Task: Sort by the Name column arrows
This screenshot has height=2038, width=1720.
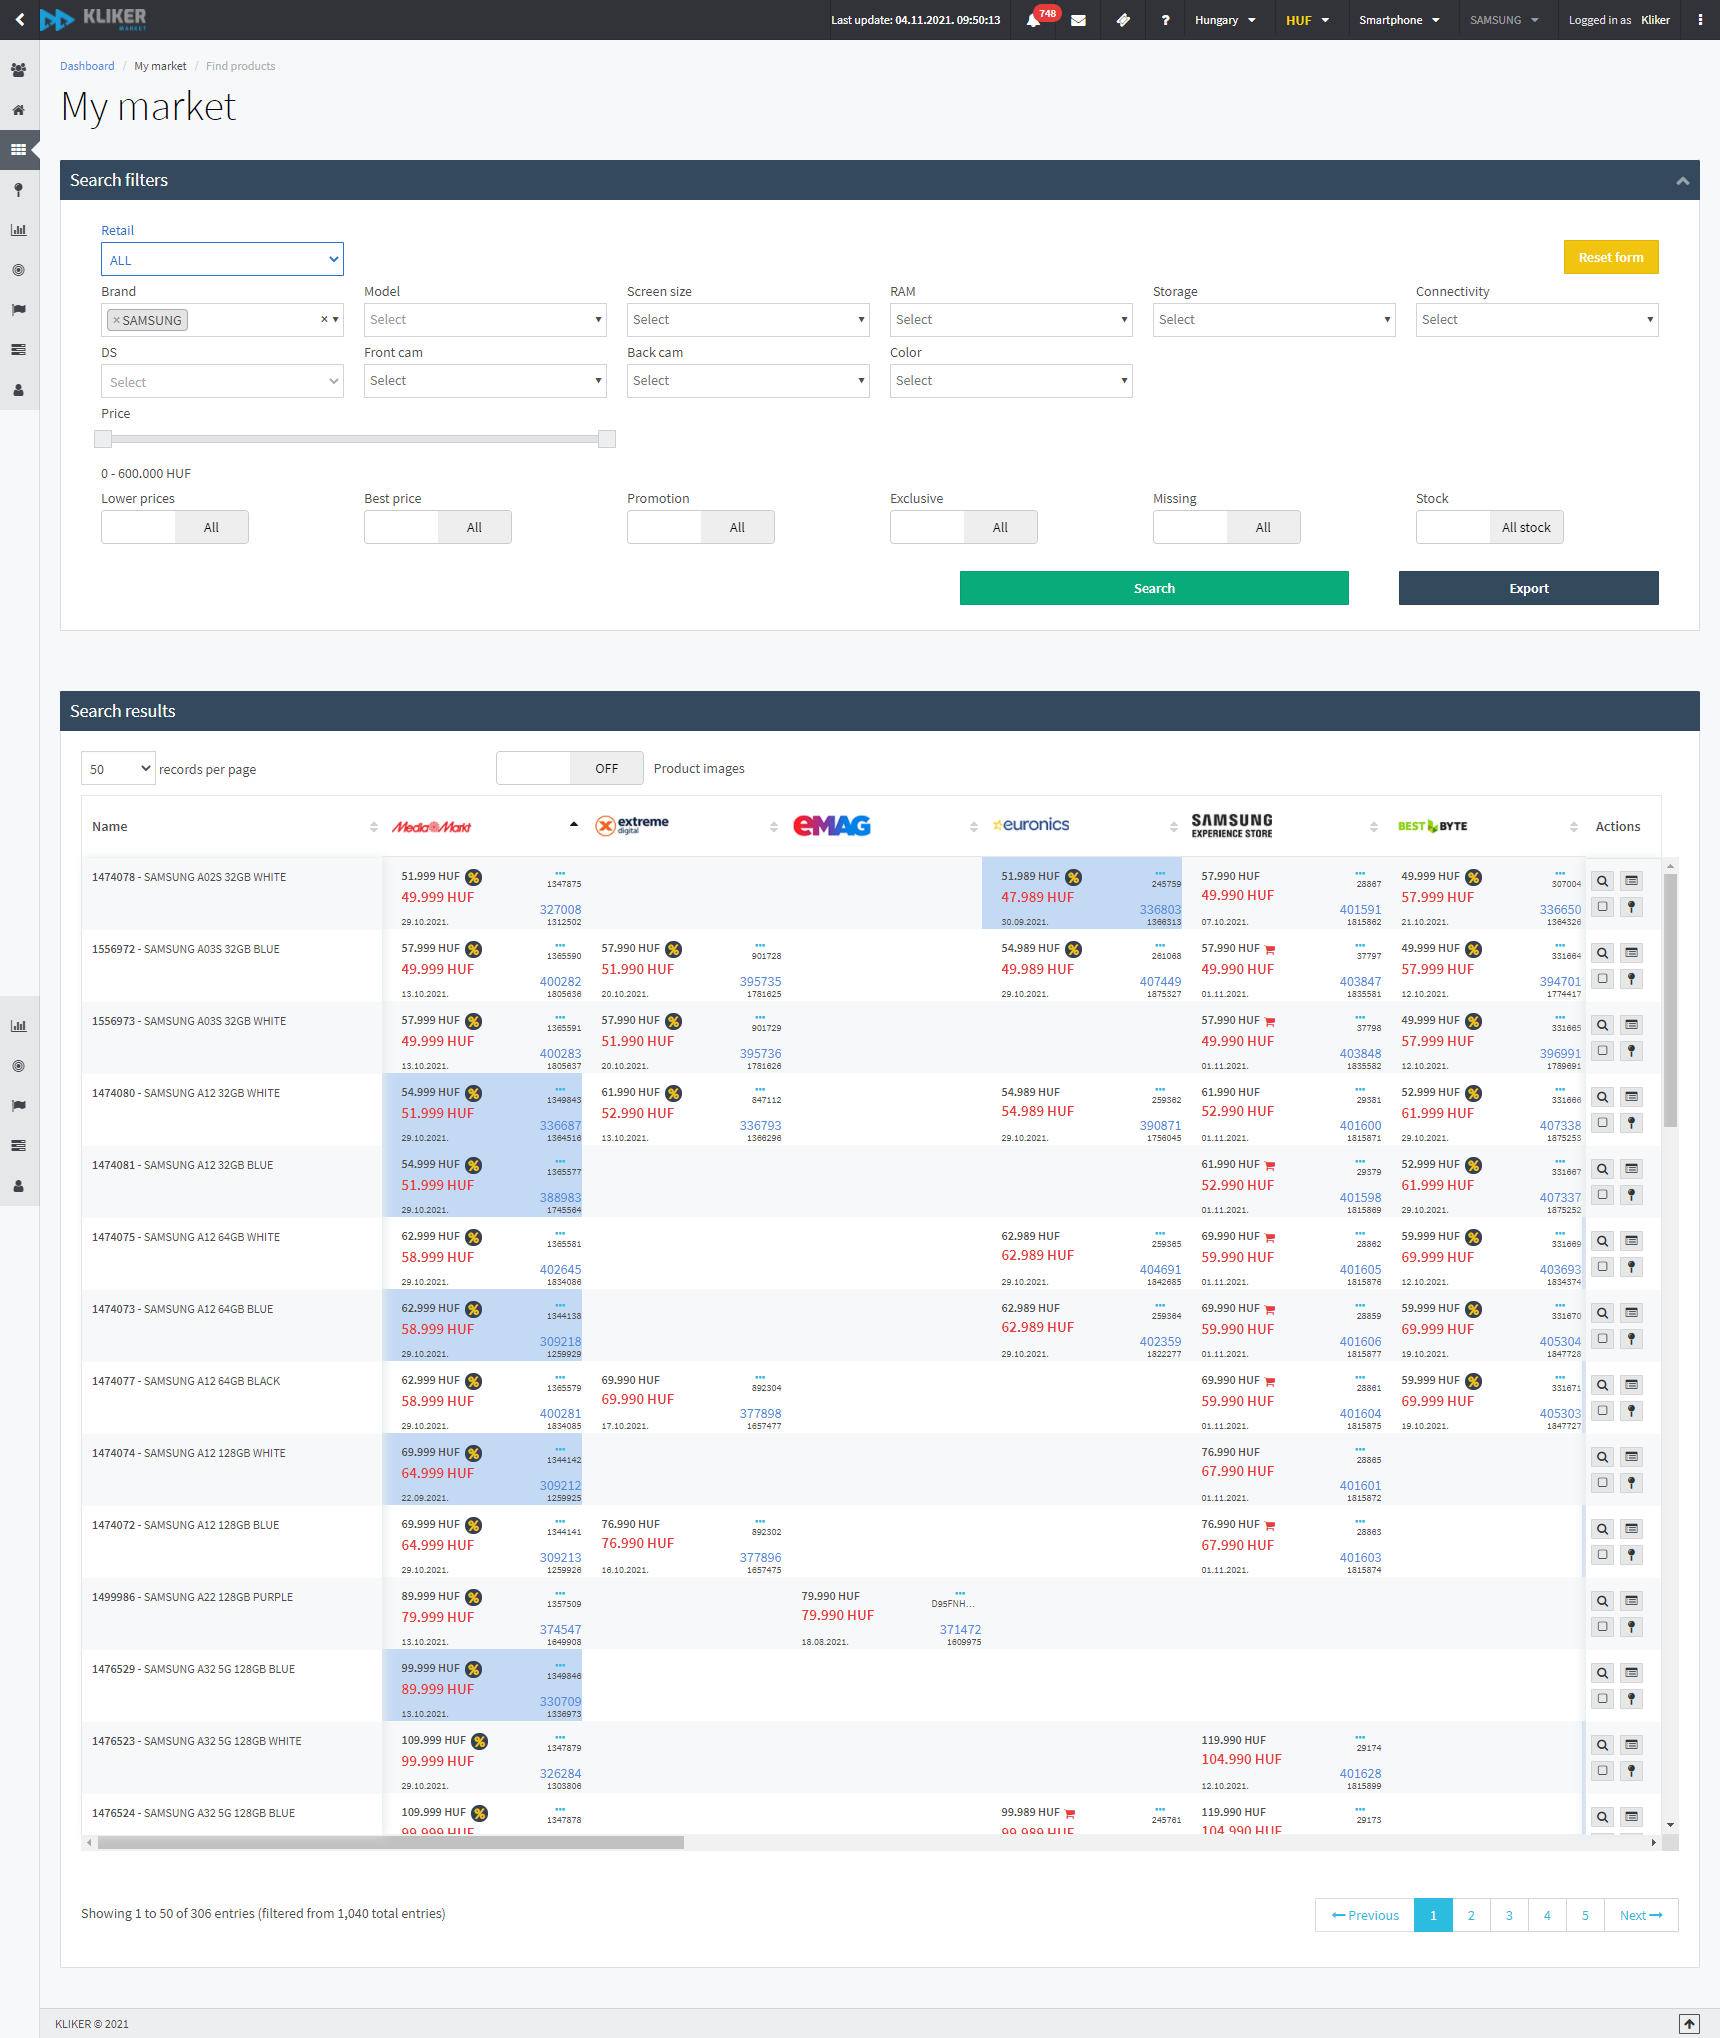Action: 373,827
